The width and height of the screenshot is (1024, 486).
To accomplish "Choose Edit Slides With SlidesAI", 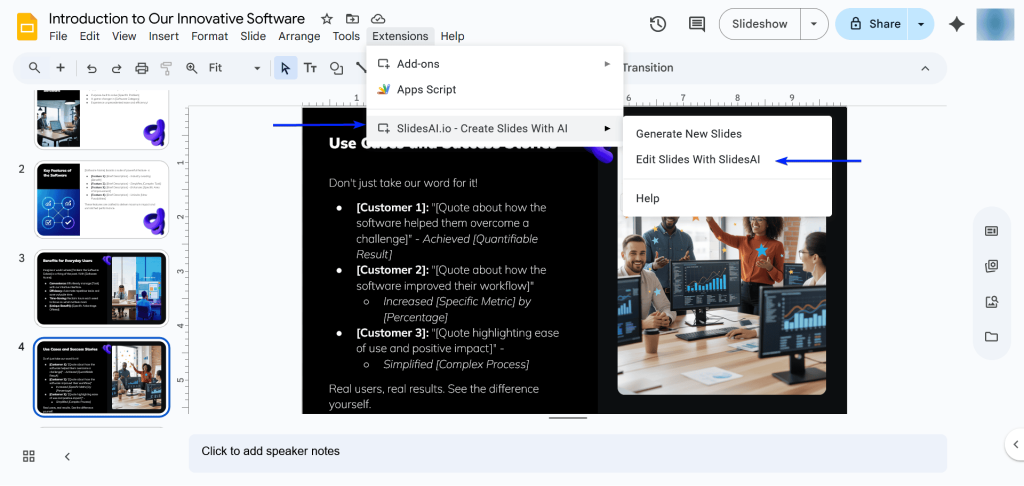I will pos(698,160).
